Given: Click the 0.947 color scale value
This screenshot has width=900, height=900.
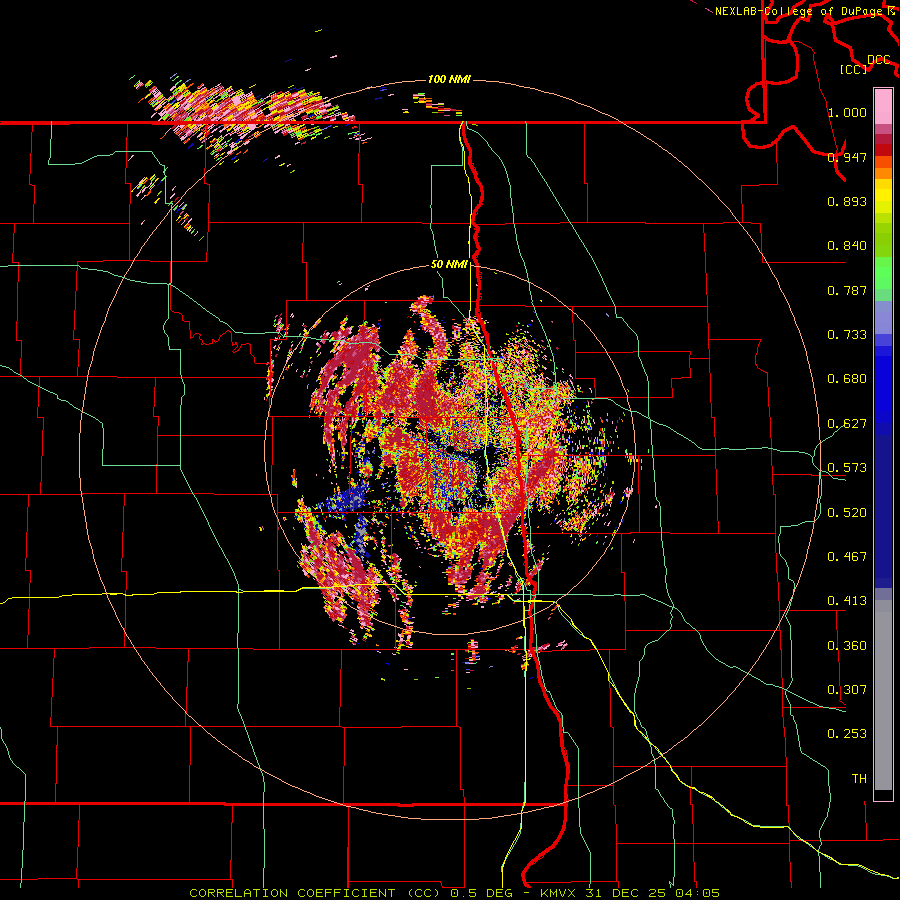Looking at the screenshot, I should coord(847,157).
